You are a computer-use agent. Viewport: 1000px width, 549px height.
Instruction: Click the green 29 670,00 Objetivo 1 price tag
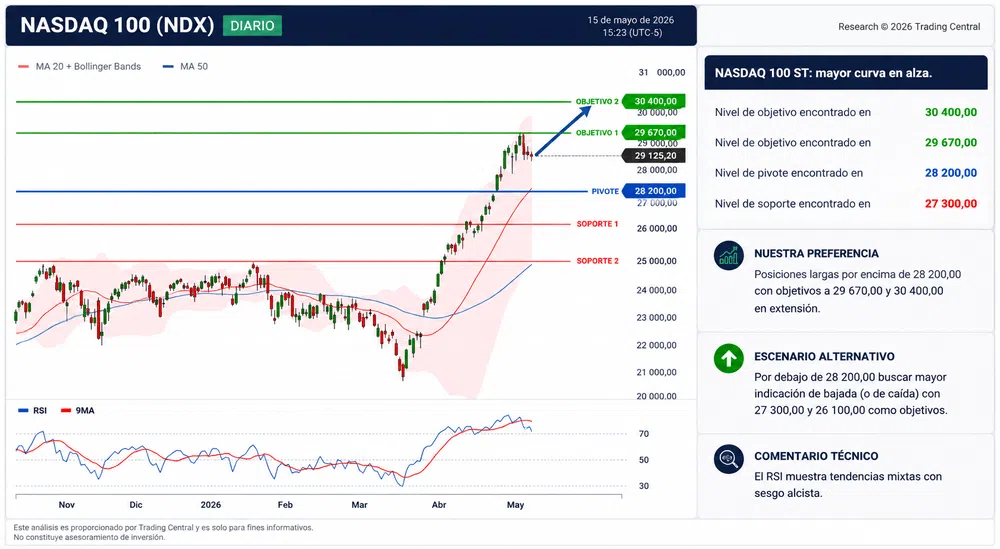(654, 133)
